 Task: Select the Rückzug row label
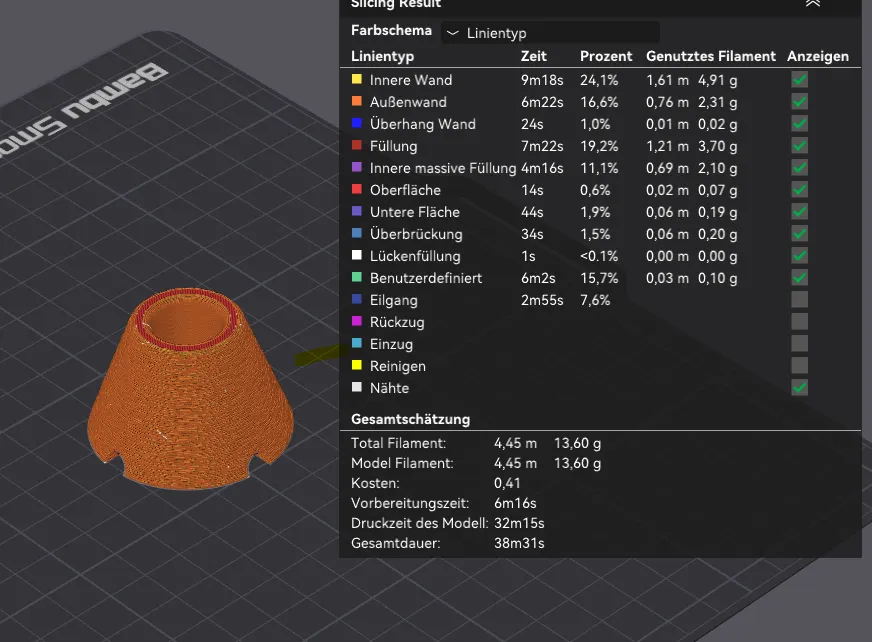[x=397, y=322]
